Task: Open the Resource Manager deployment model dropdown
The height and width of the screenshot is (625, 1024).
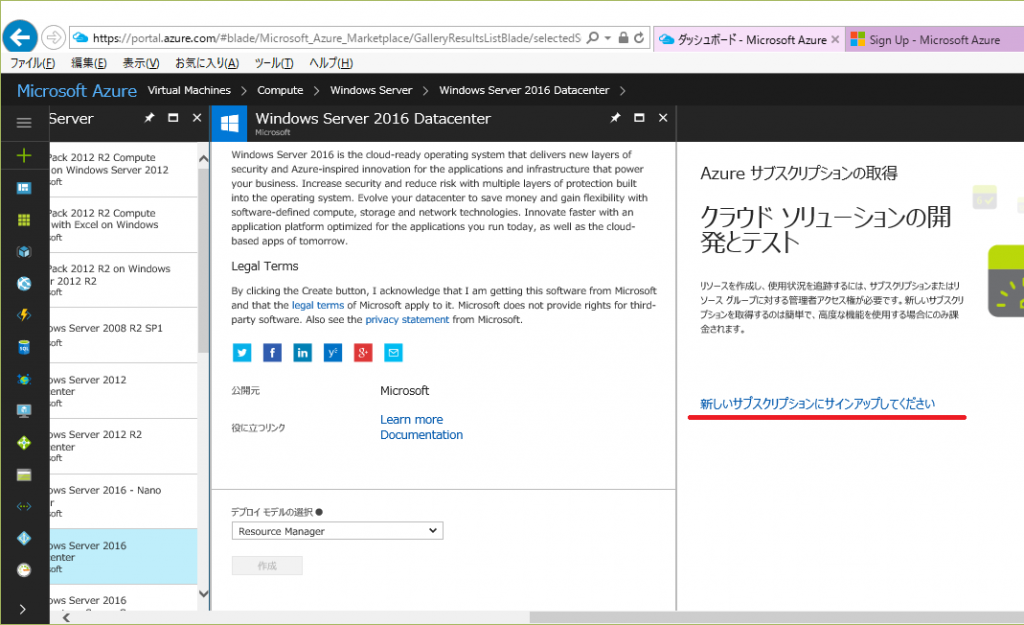Action: [338, 531]
